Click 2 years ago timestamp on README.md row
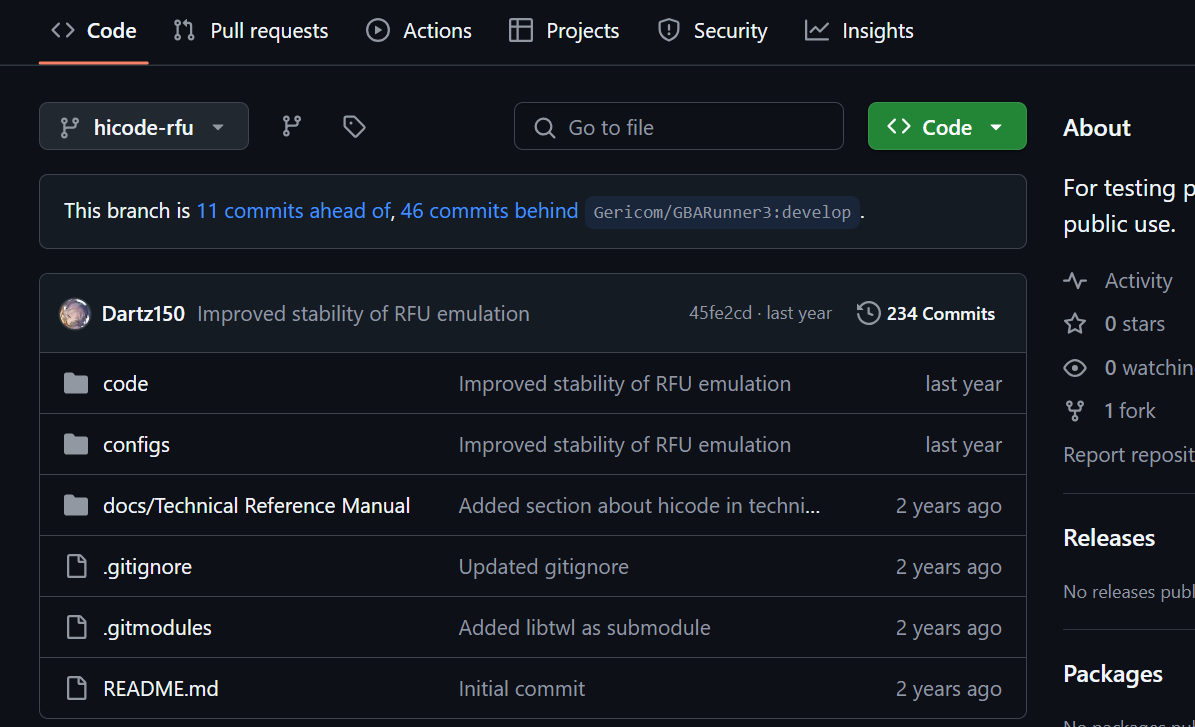The height and width of the screenshot is (727, 1195). tap(949, 688)
